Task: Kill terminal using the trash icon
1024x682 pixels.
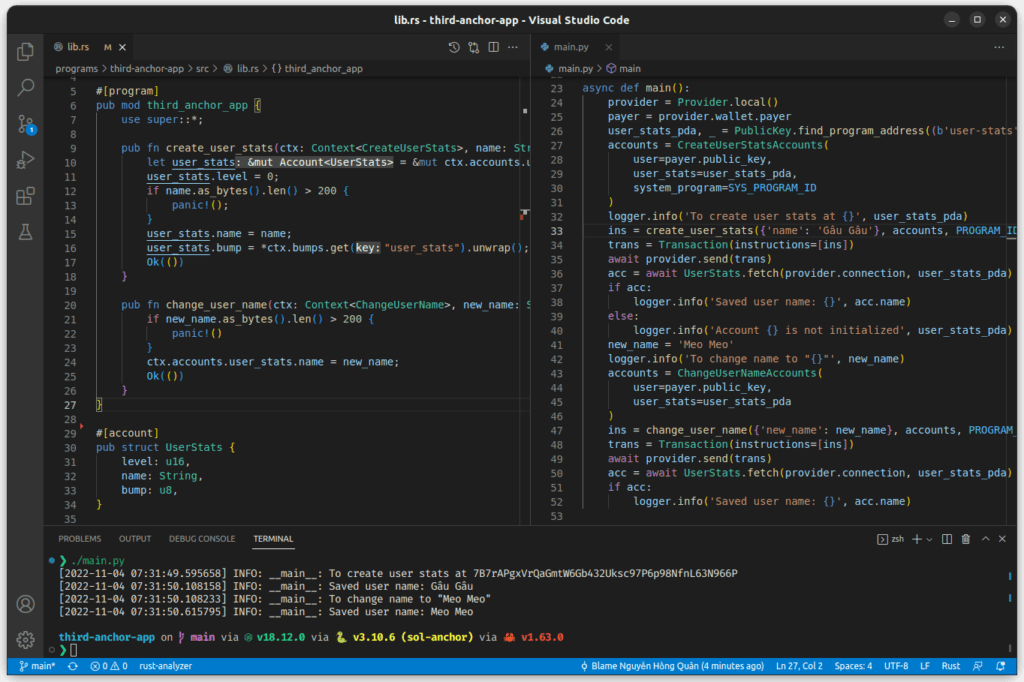Action: click(965, 539)
